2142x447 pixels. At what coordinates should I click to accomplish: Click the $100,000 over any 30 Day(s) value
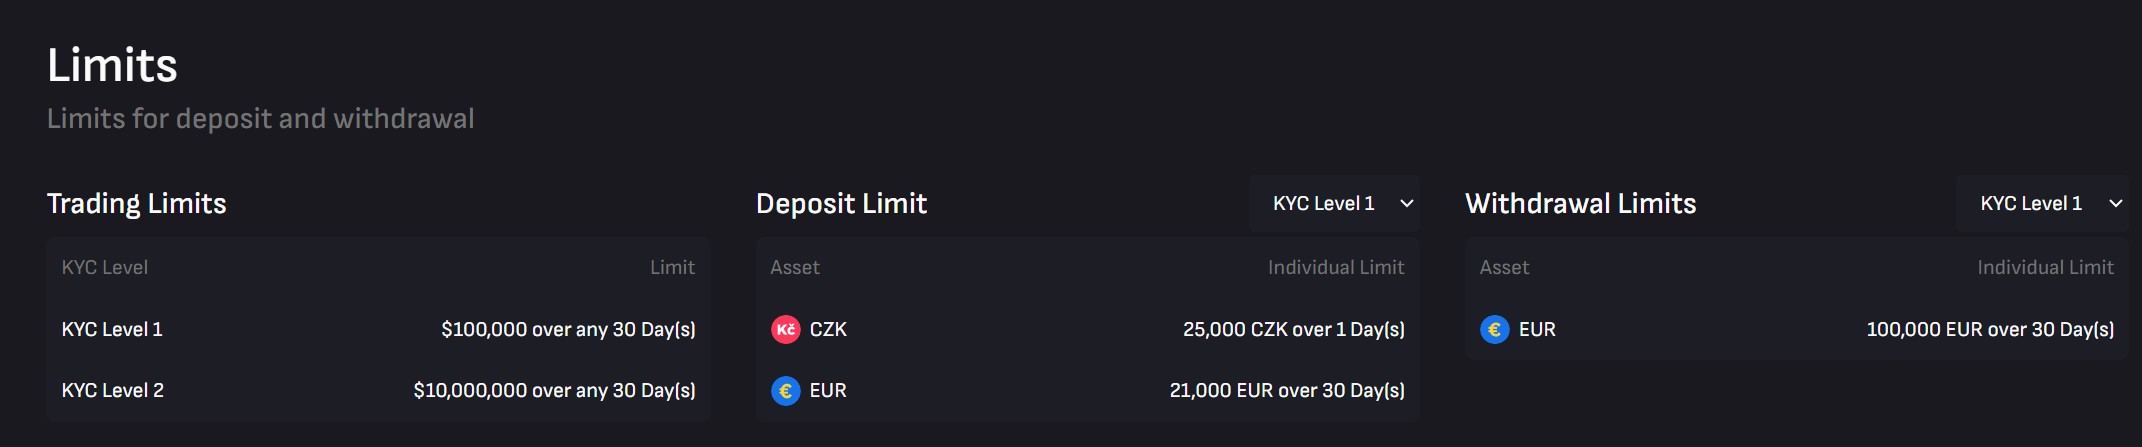pyautogui.click(x=568, y=329)
